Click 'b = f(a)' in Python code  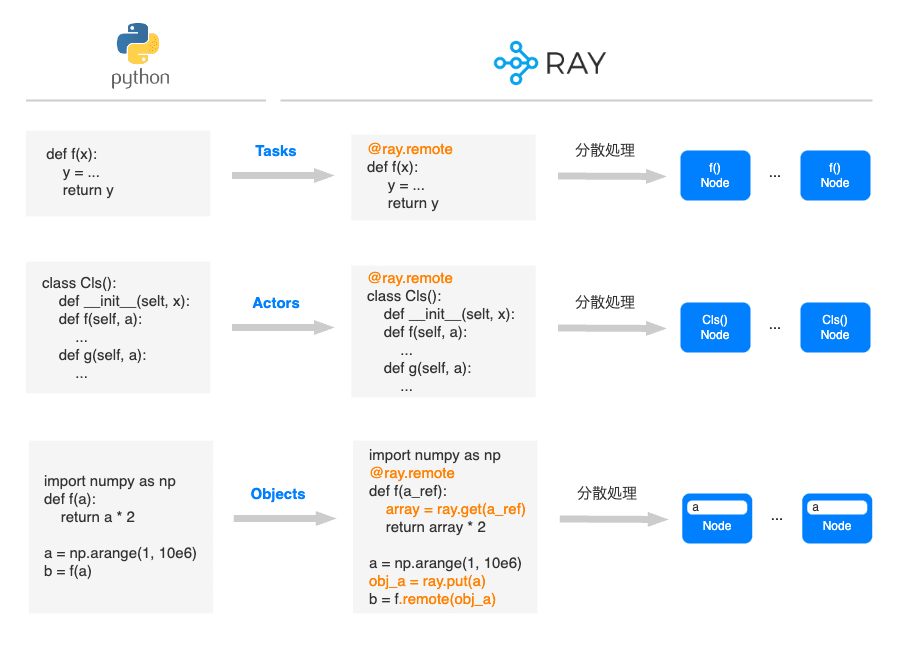click(x=68, y=571)
